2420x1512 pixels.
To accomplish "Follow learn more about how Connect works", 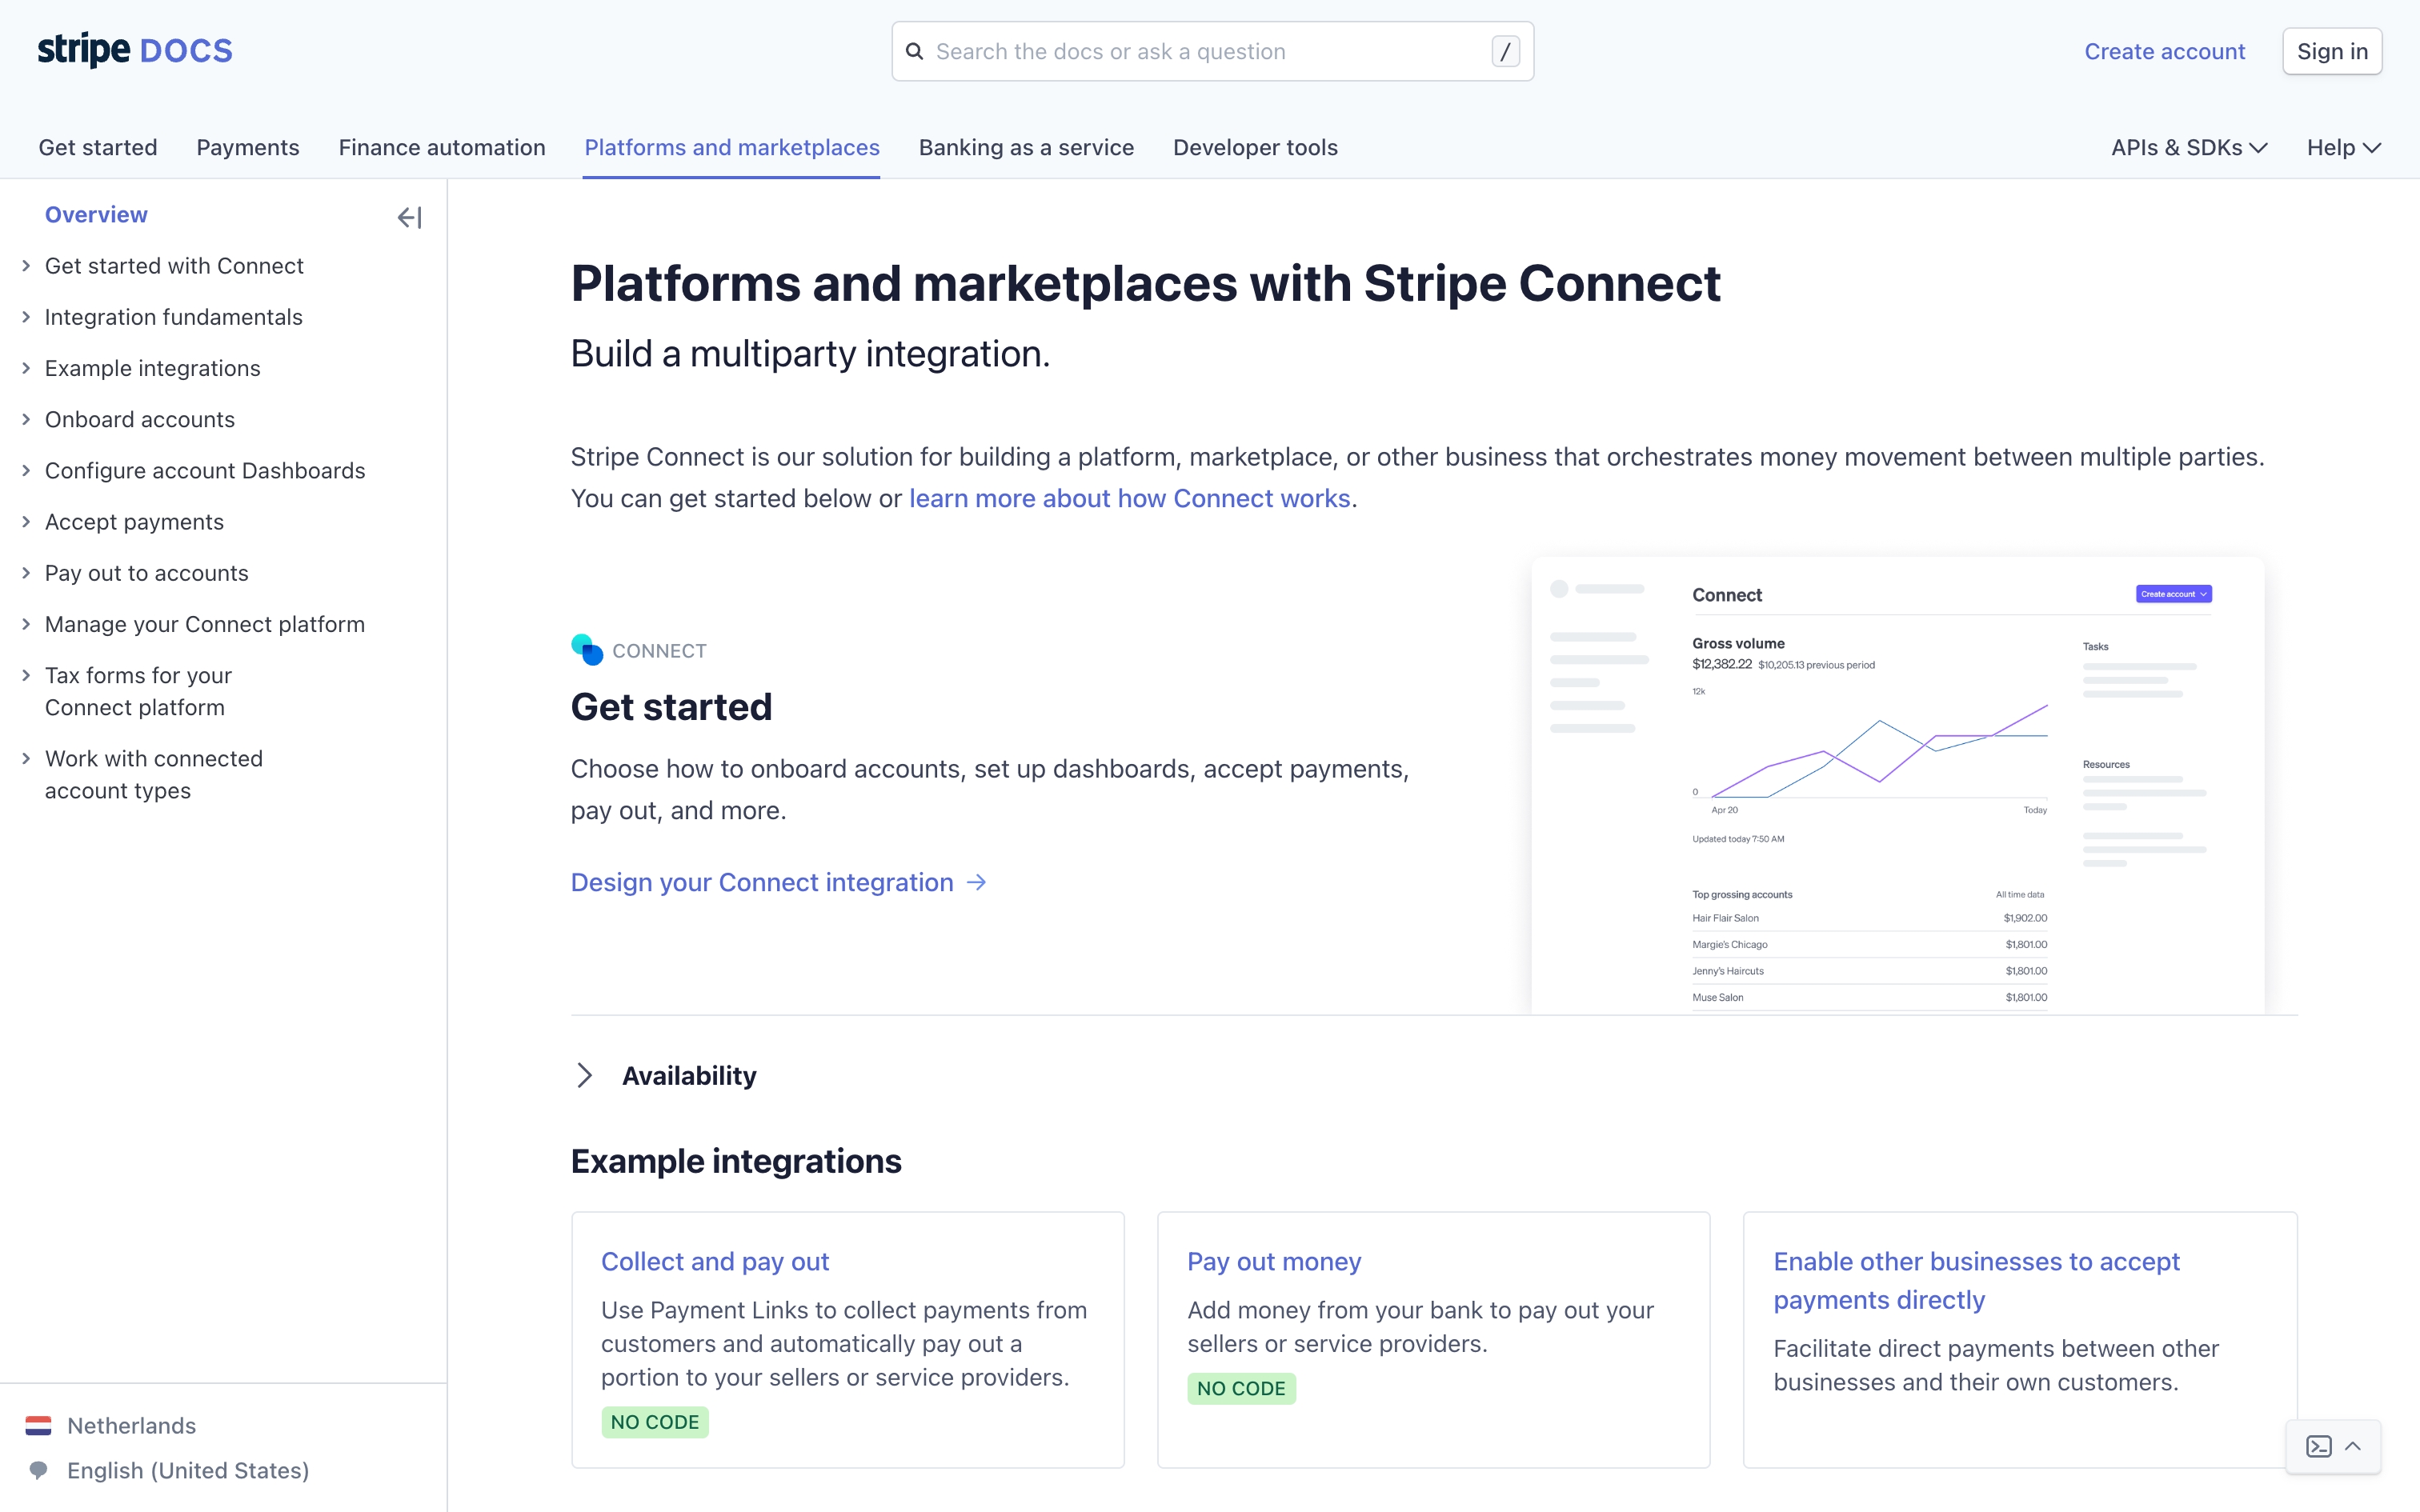I will pyautogui.click(x=1130, y=498).
